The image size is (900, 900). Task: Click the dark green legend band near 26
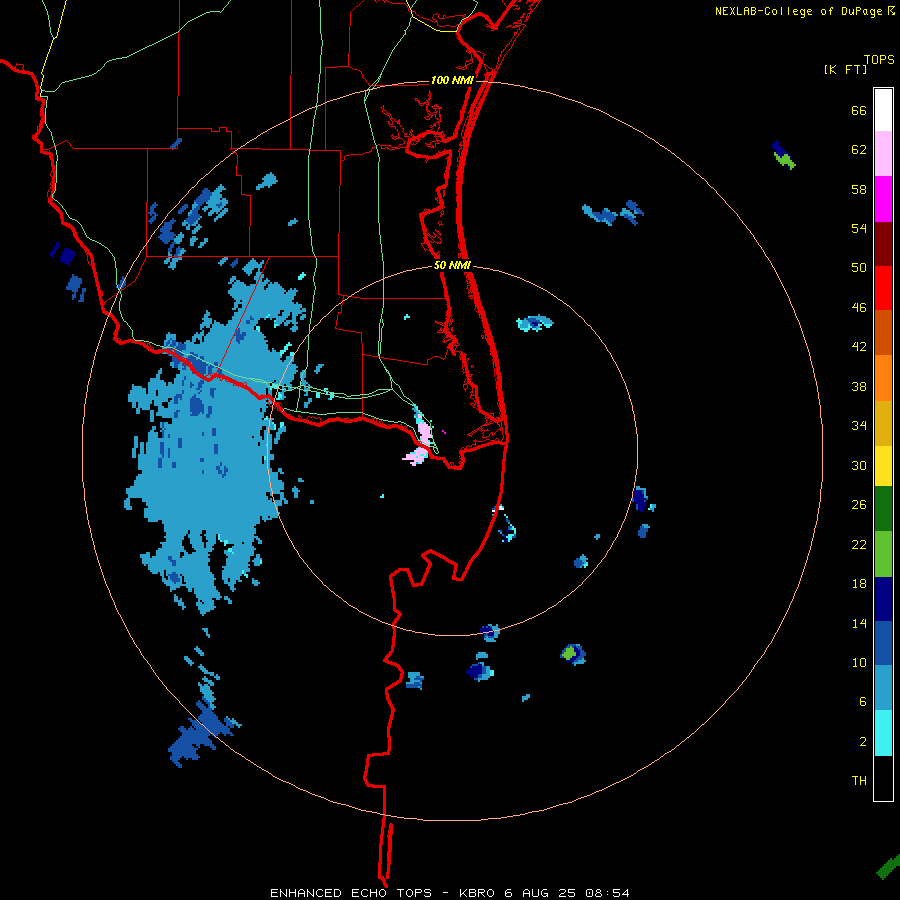[883, 509]
